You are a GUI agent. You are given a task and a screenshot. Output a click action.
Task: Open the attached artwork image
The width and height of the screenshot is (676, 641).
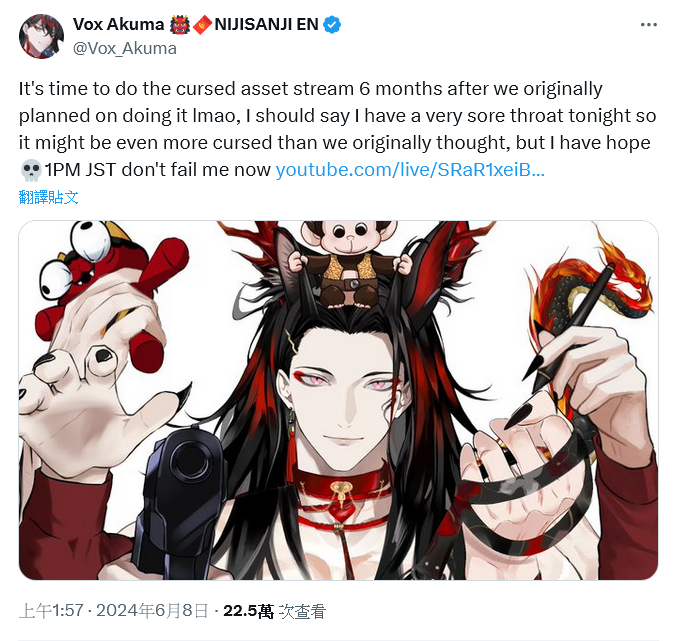[x=338, y=400]
